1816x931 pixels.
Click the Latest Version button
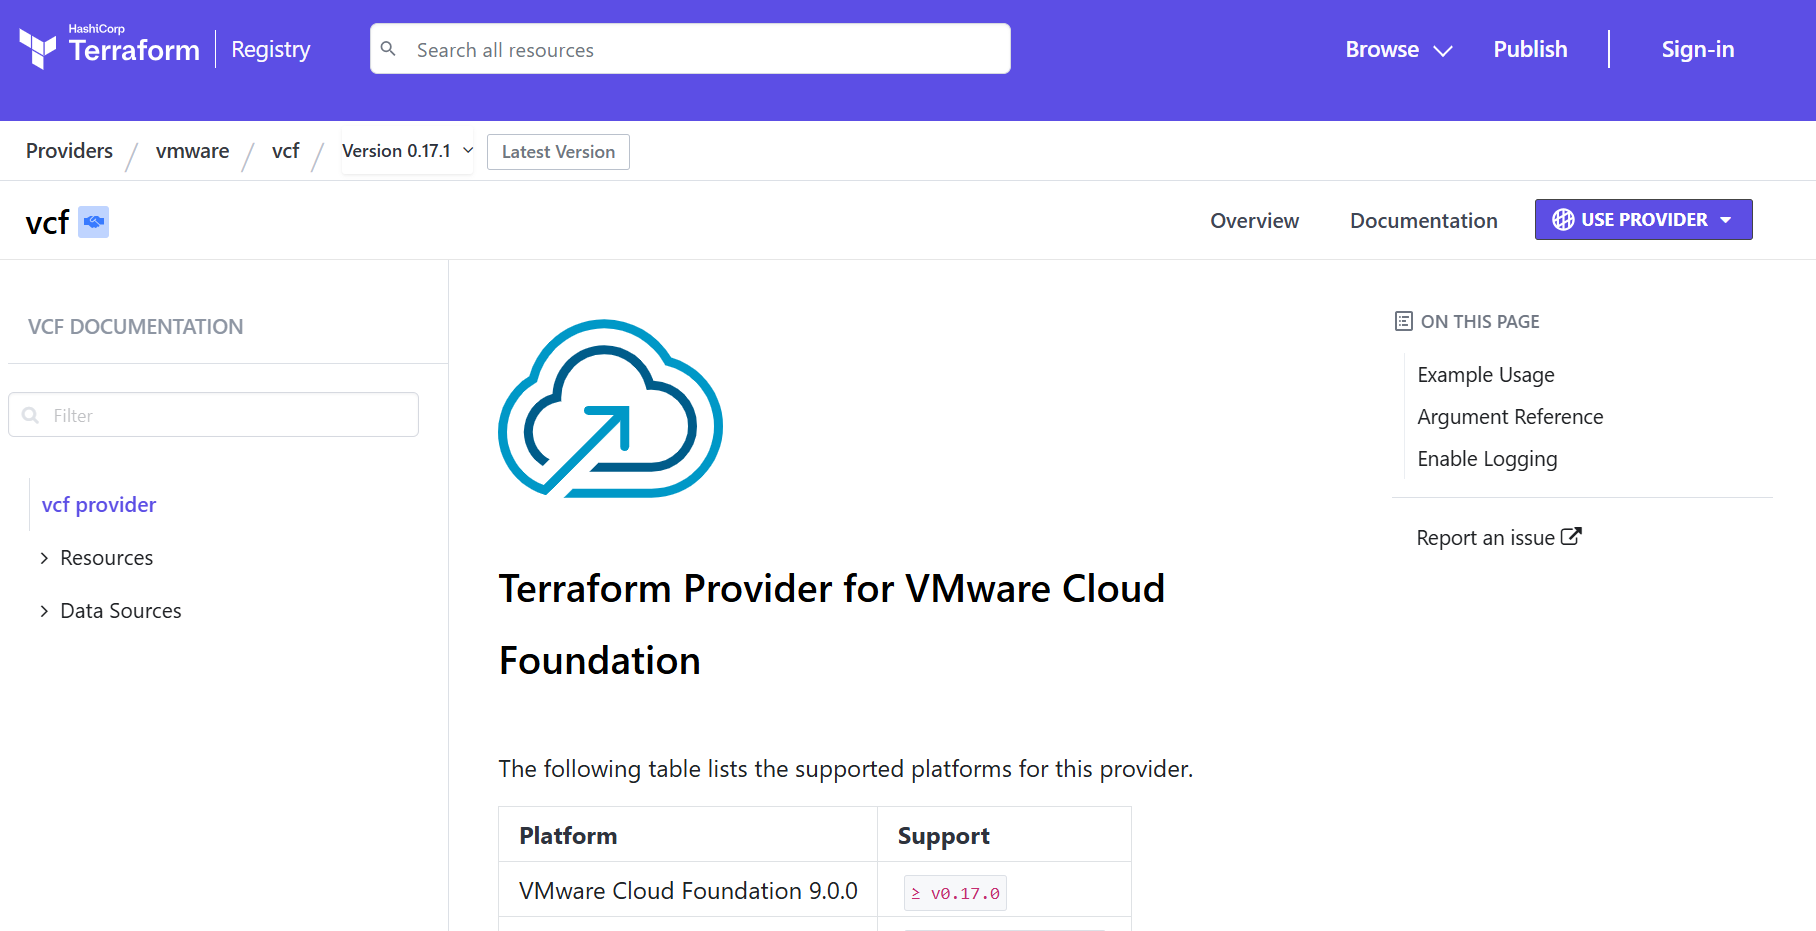[558, 152]
